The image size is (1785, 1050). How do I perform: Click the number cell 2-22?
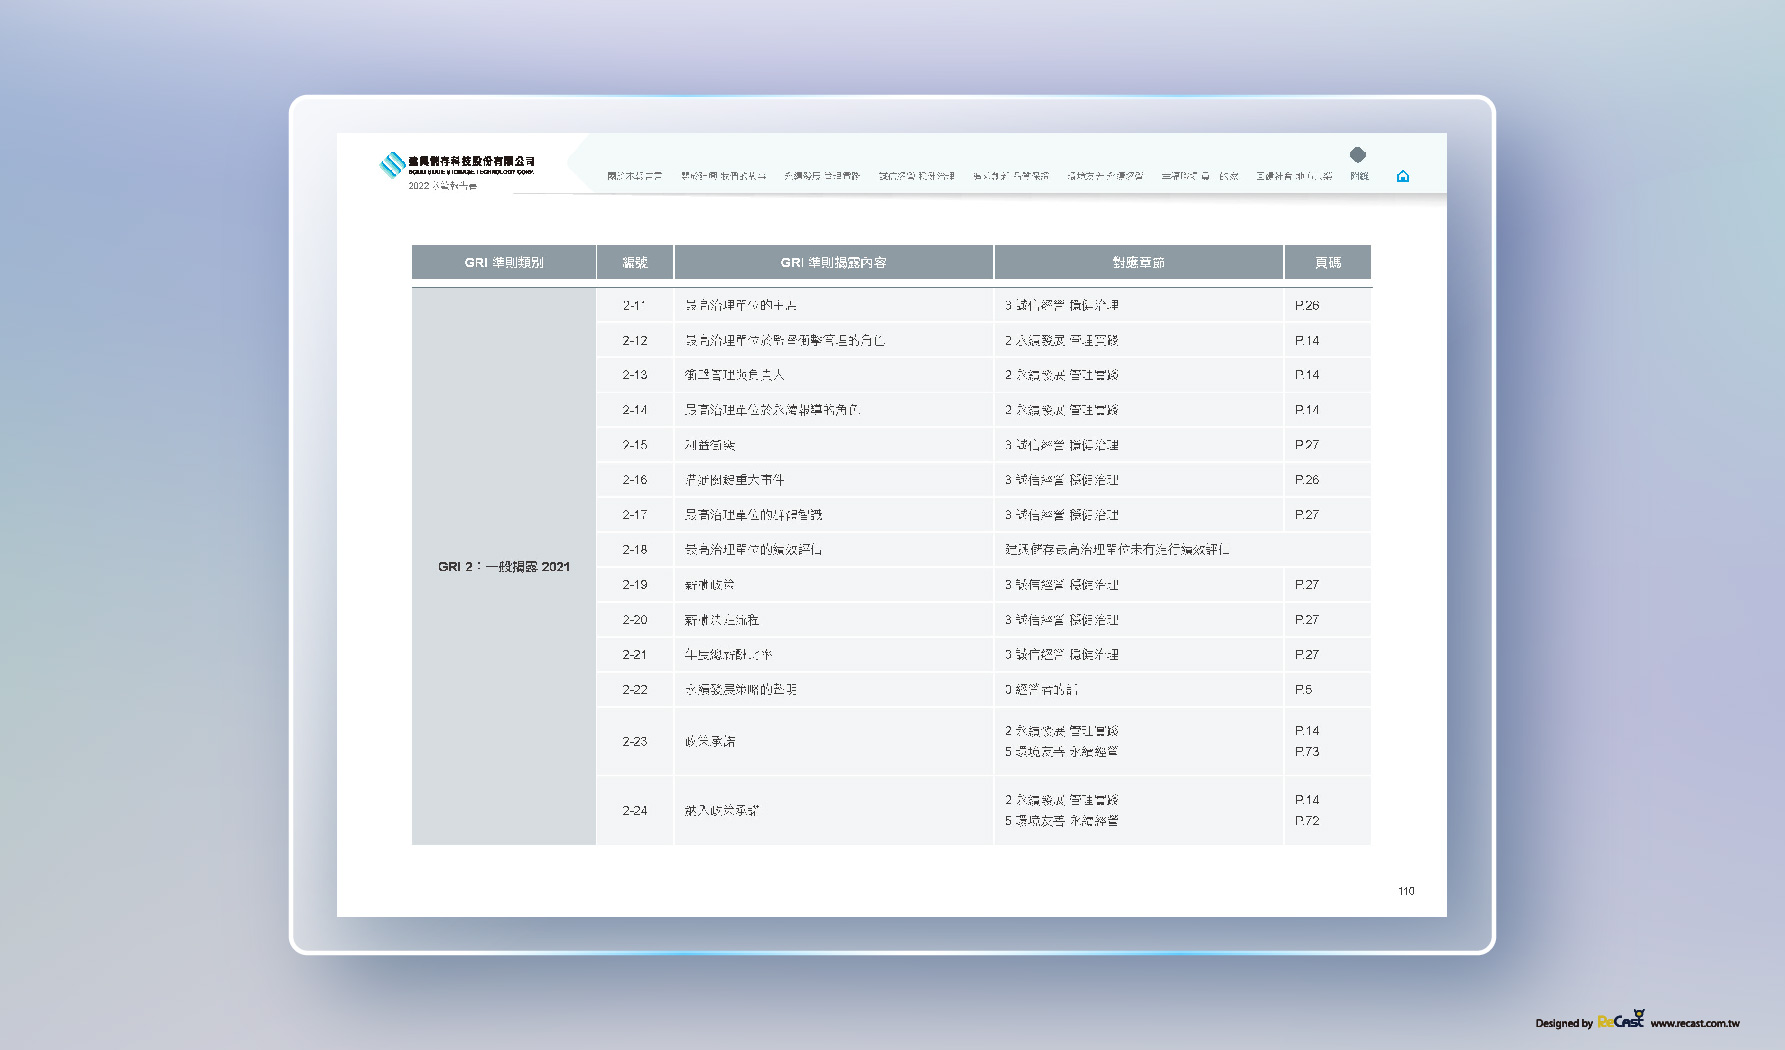point(635,690)
